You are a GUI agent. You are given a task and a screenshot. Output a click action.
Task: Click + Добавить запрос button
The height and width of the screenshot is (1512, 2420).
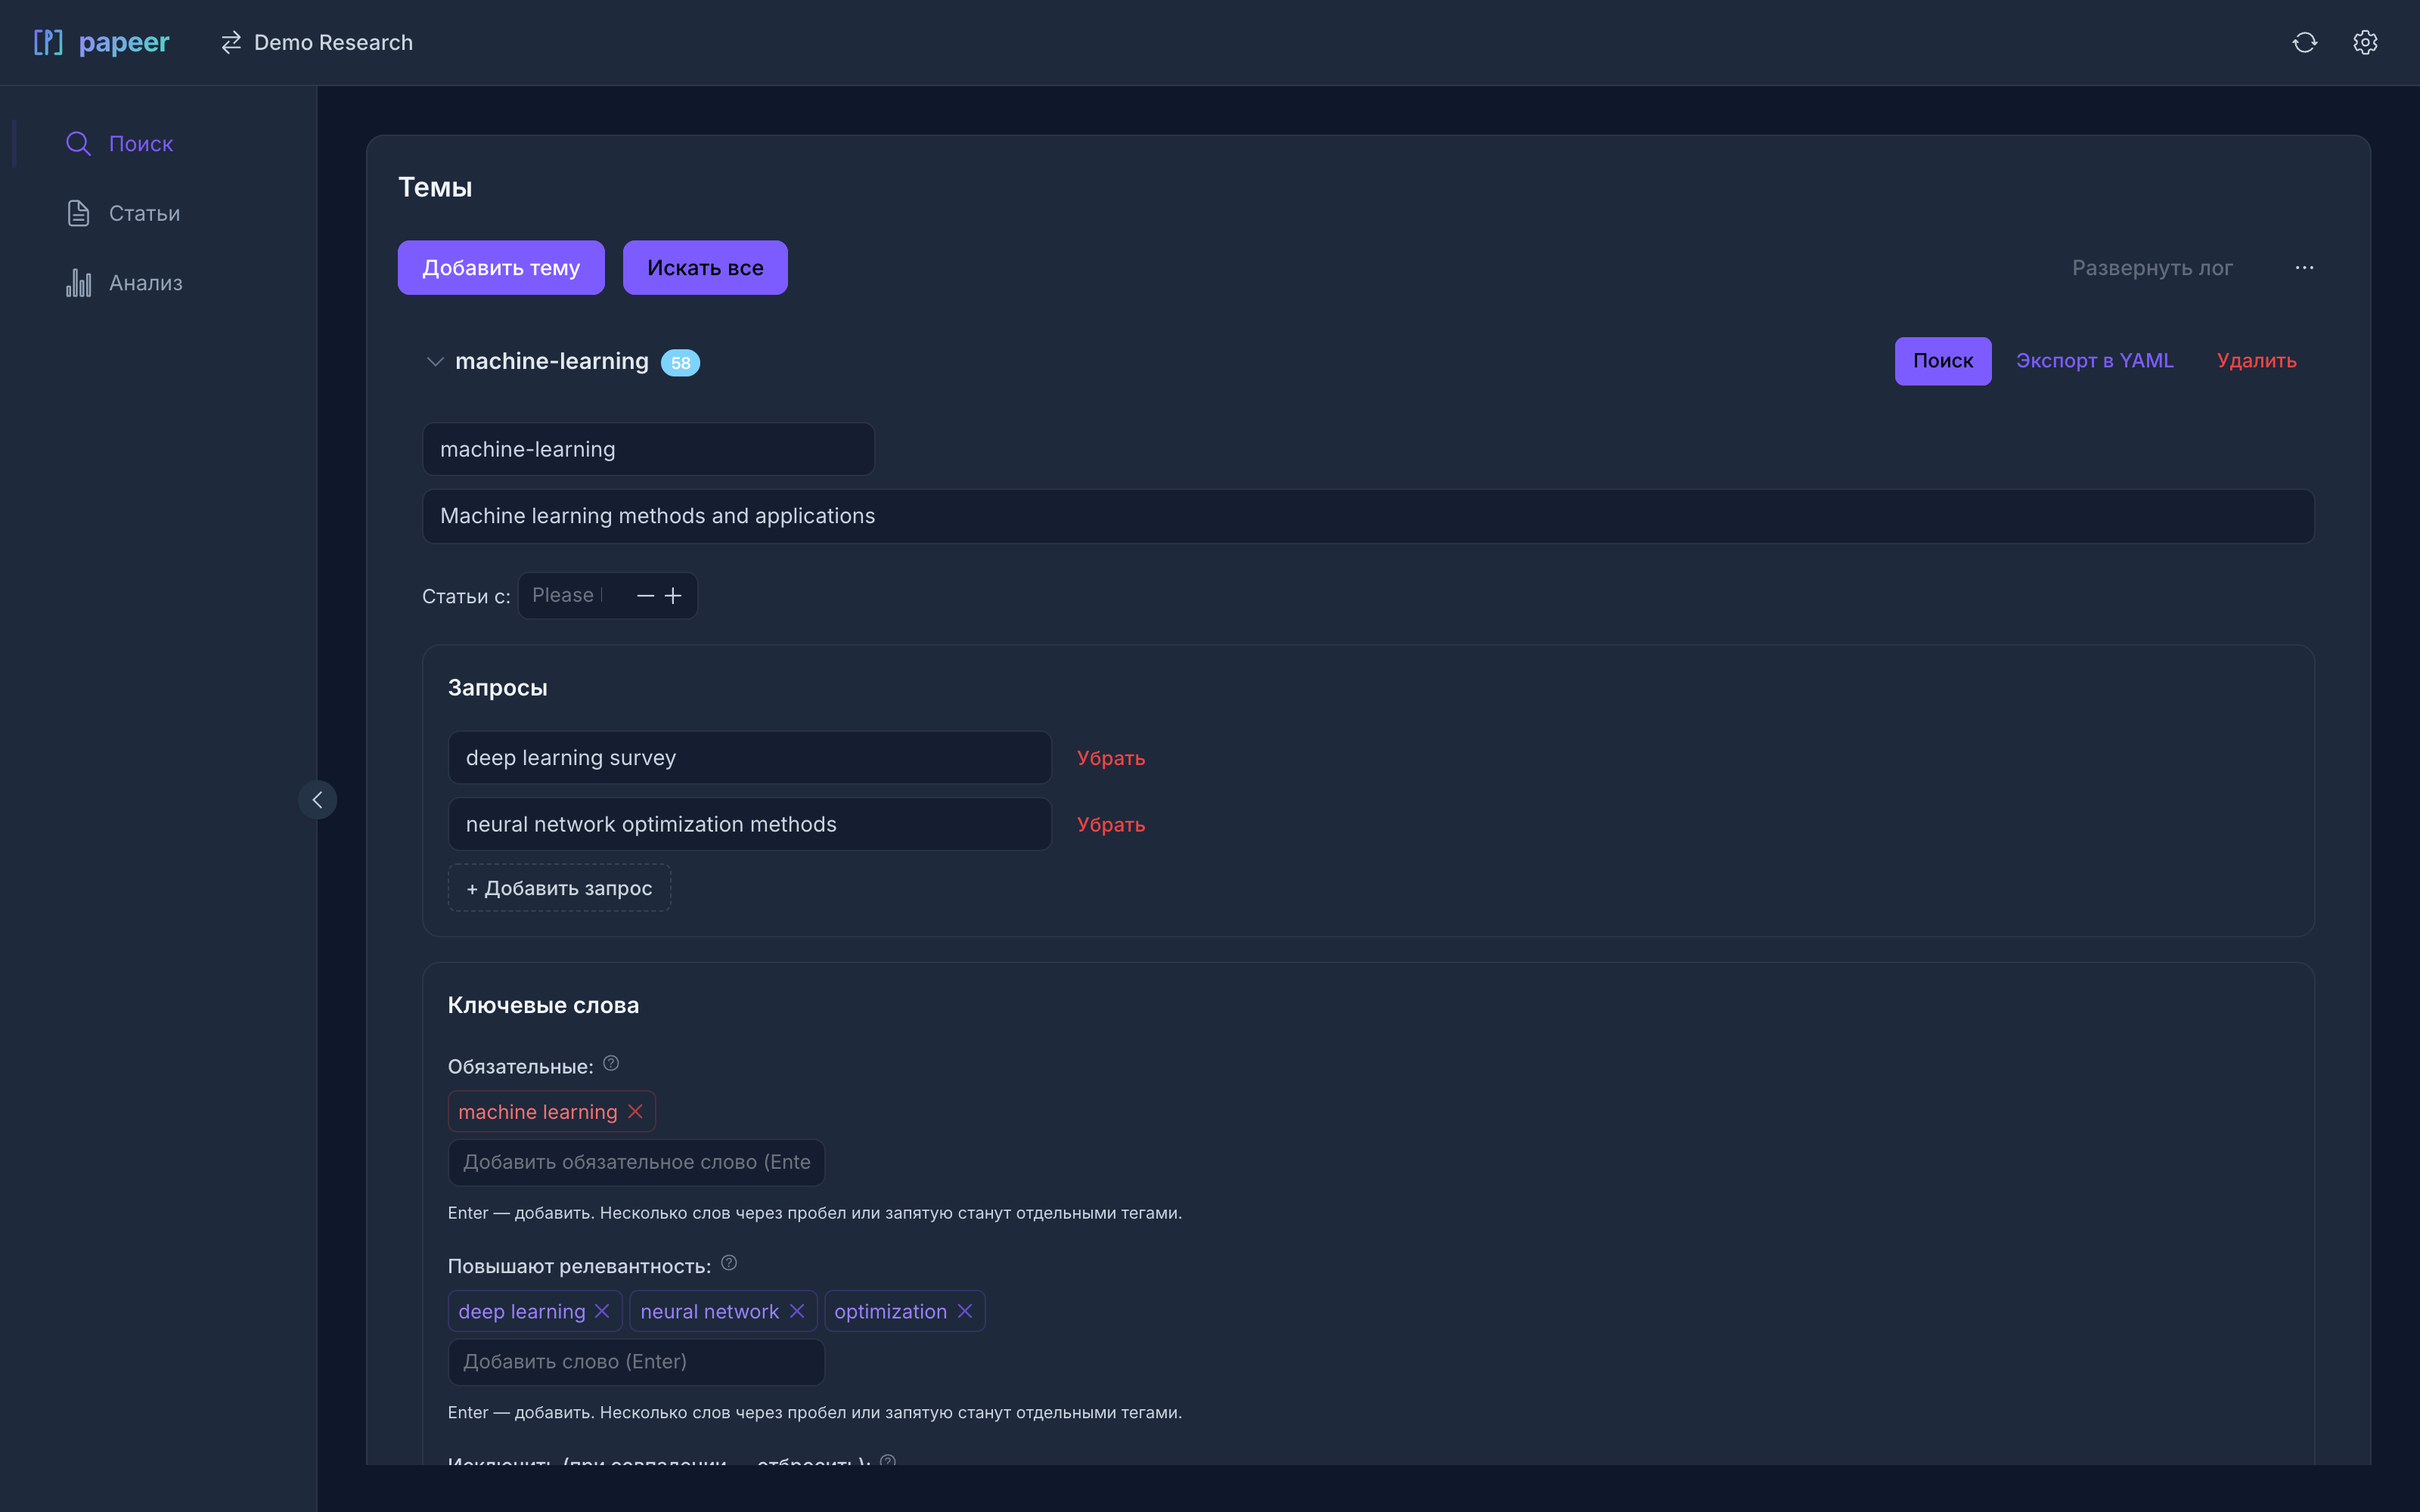click(559, 888)
